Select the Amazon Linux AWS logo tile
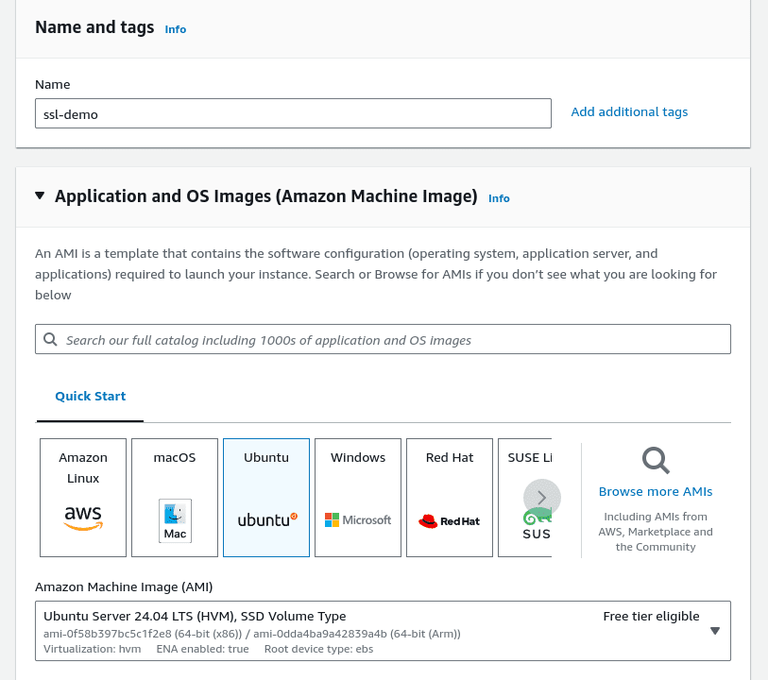This screenshot has width=768, height=680. click(x=83, y=497)
